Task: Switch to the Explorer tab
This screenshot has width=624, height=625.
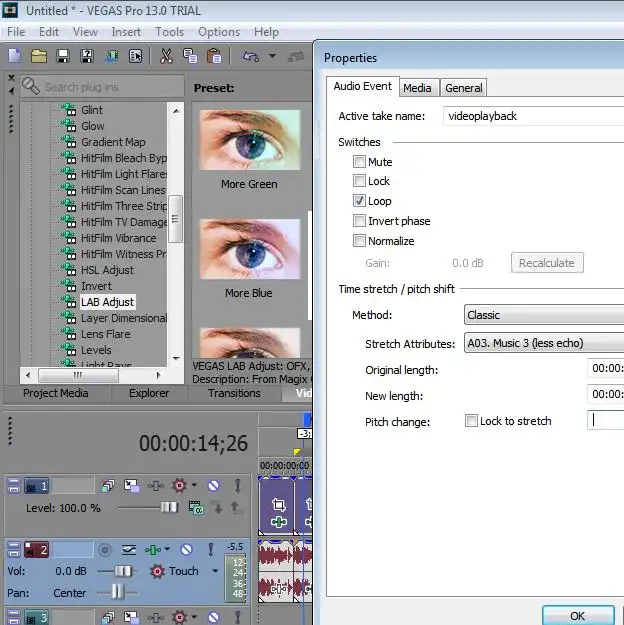Action: click(x=149, y=393)
